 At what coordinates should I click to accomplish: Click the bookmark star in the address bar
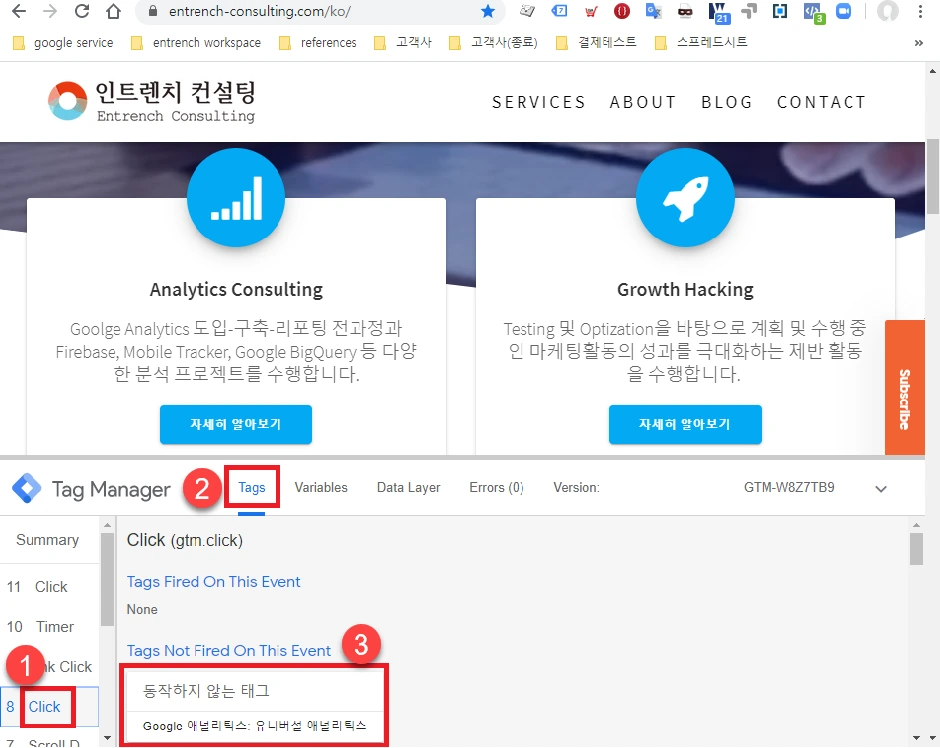[488, 11]
